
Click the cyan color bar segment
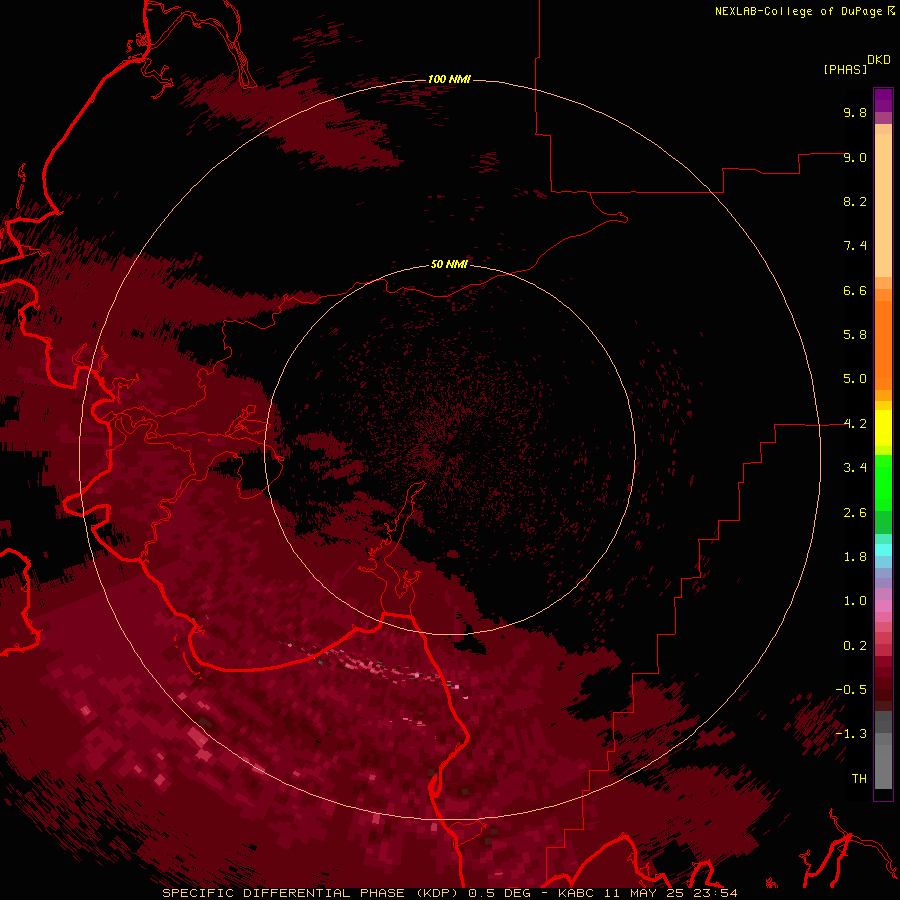click(883, 549)
